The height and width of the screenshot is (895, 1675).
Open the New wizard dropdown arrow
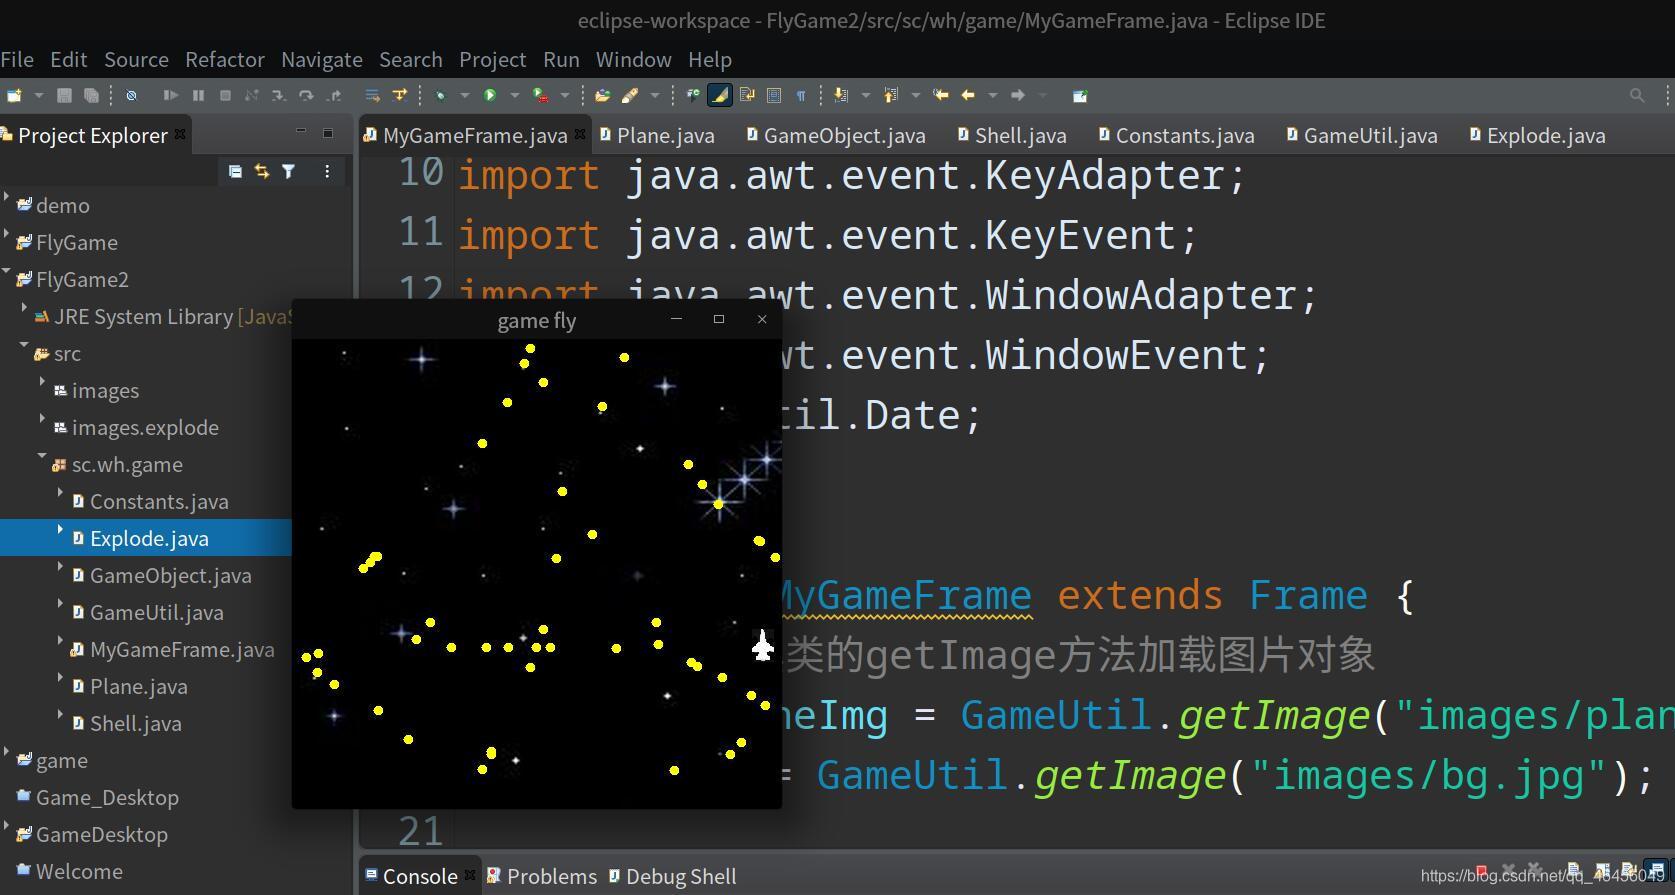pos(39,96)
